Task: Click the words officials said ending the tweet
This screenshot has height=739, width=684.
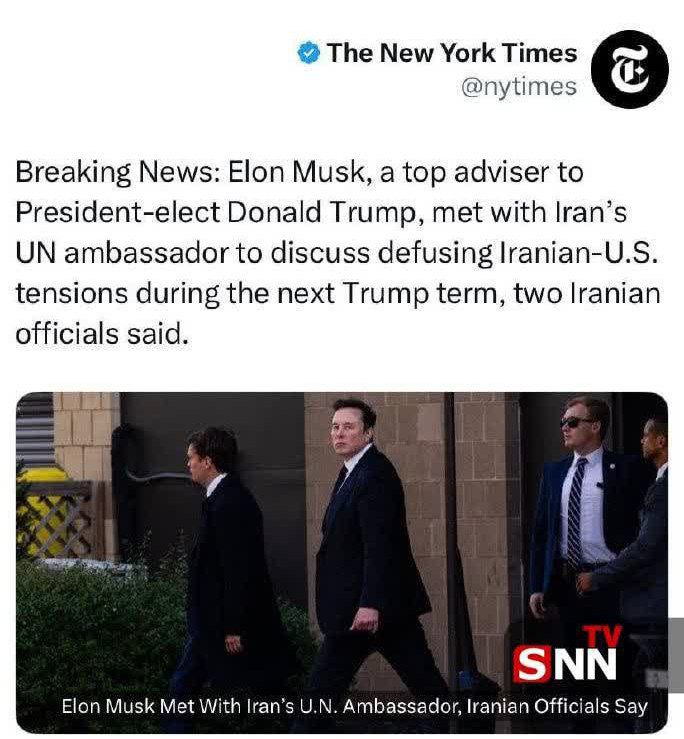Action: pyautogui.click(x=102, y=334)
